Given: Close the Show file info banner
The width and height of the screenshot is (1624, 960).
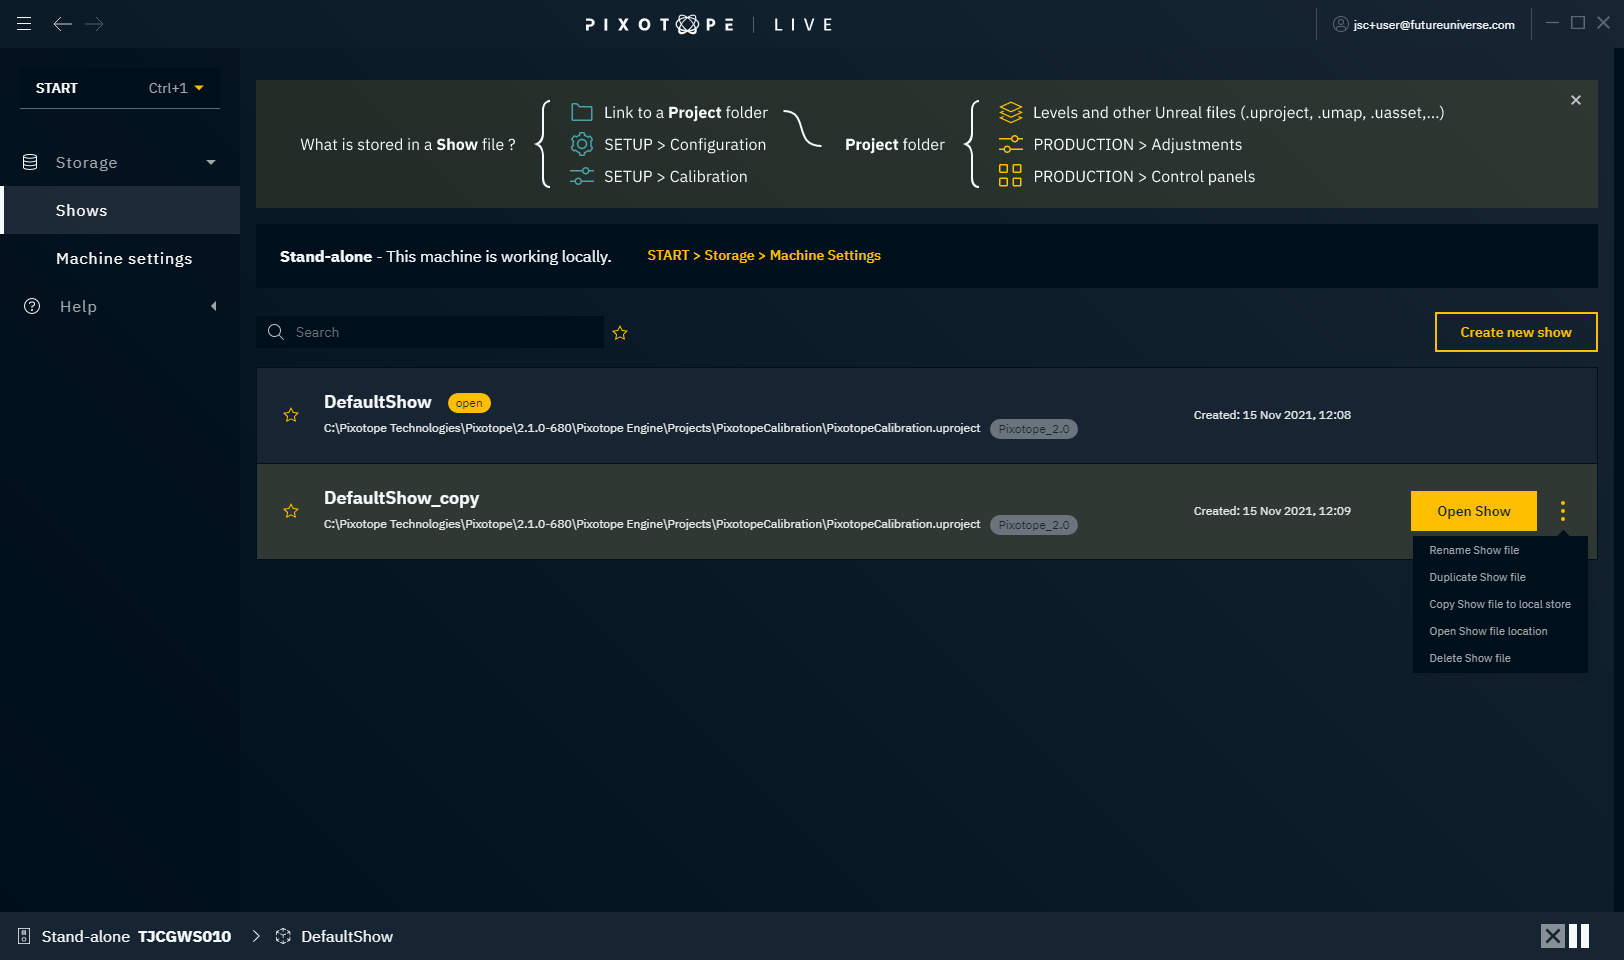Looking at the screenshot, I should pyautogui.click(x=1576, y=100).
